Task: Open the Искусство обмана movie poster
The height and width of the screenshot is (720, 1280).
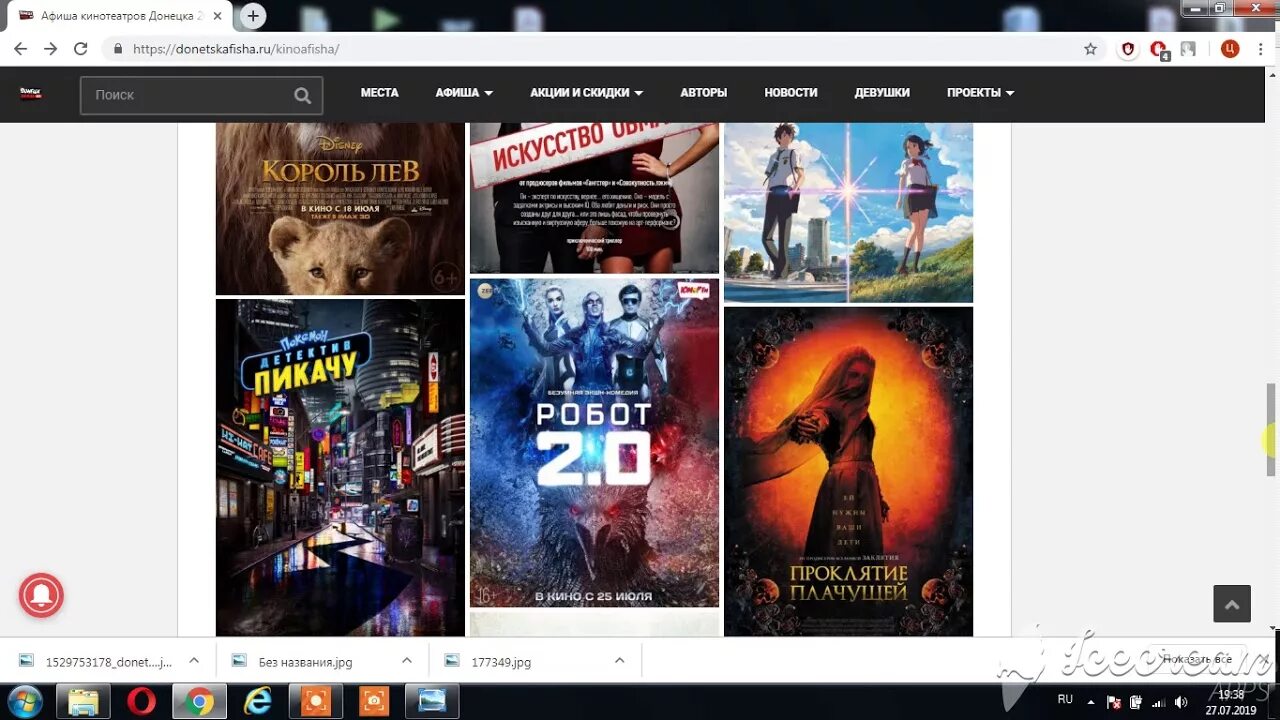Action: [x=594, y=198]
